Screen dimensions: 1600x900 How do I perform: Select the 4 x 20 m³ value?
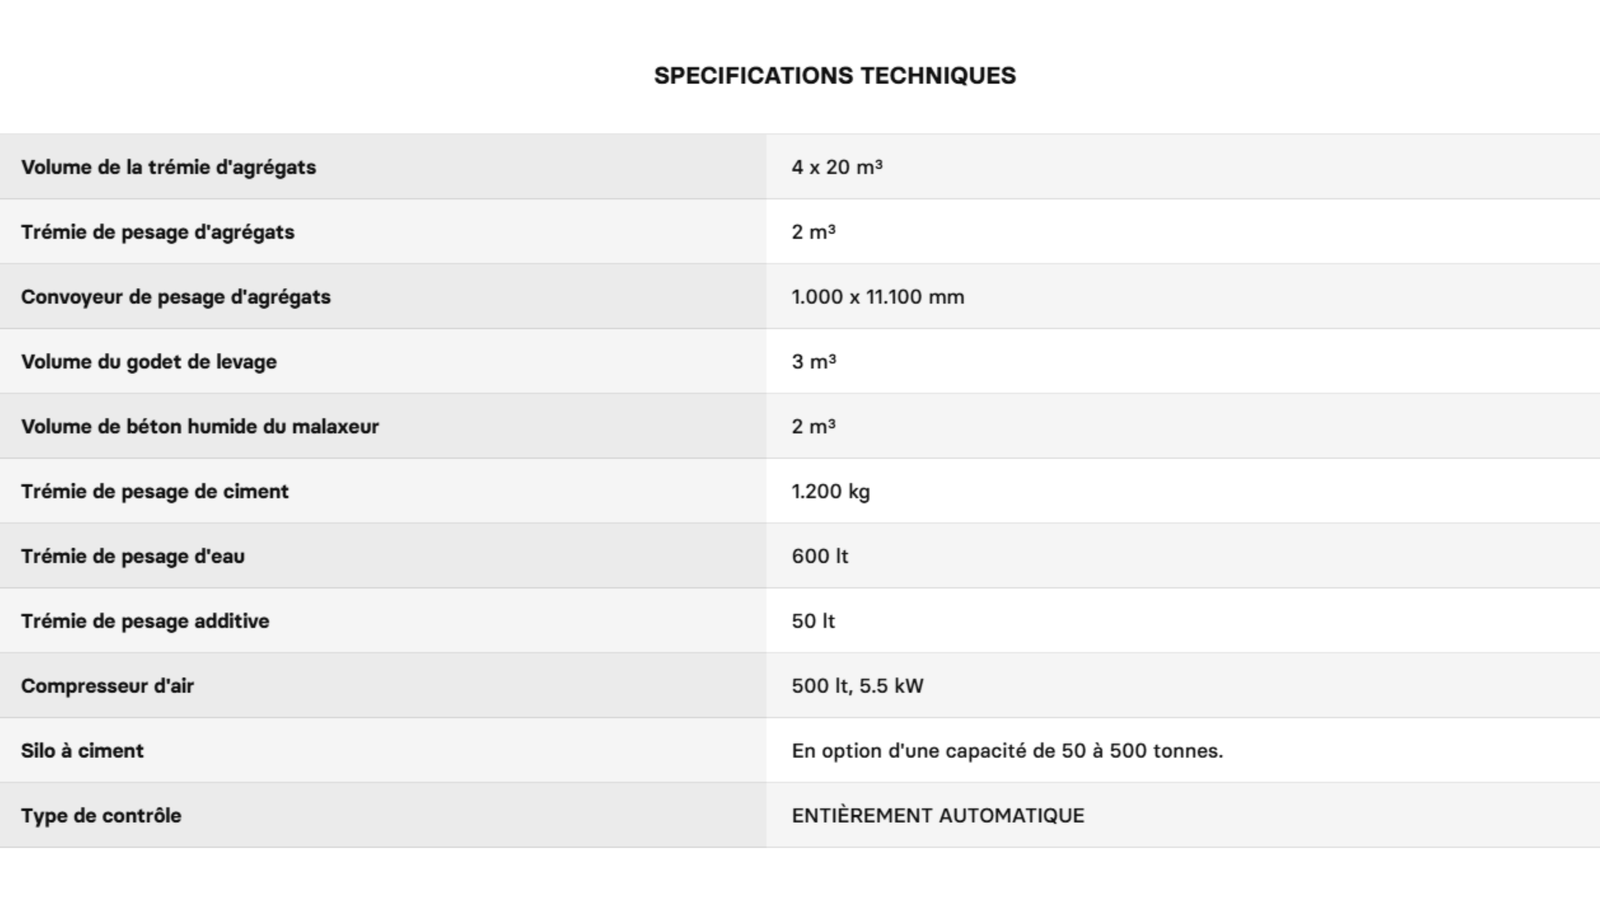(836, 167)
